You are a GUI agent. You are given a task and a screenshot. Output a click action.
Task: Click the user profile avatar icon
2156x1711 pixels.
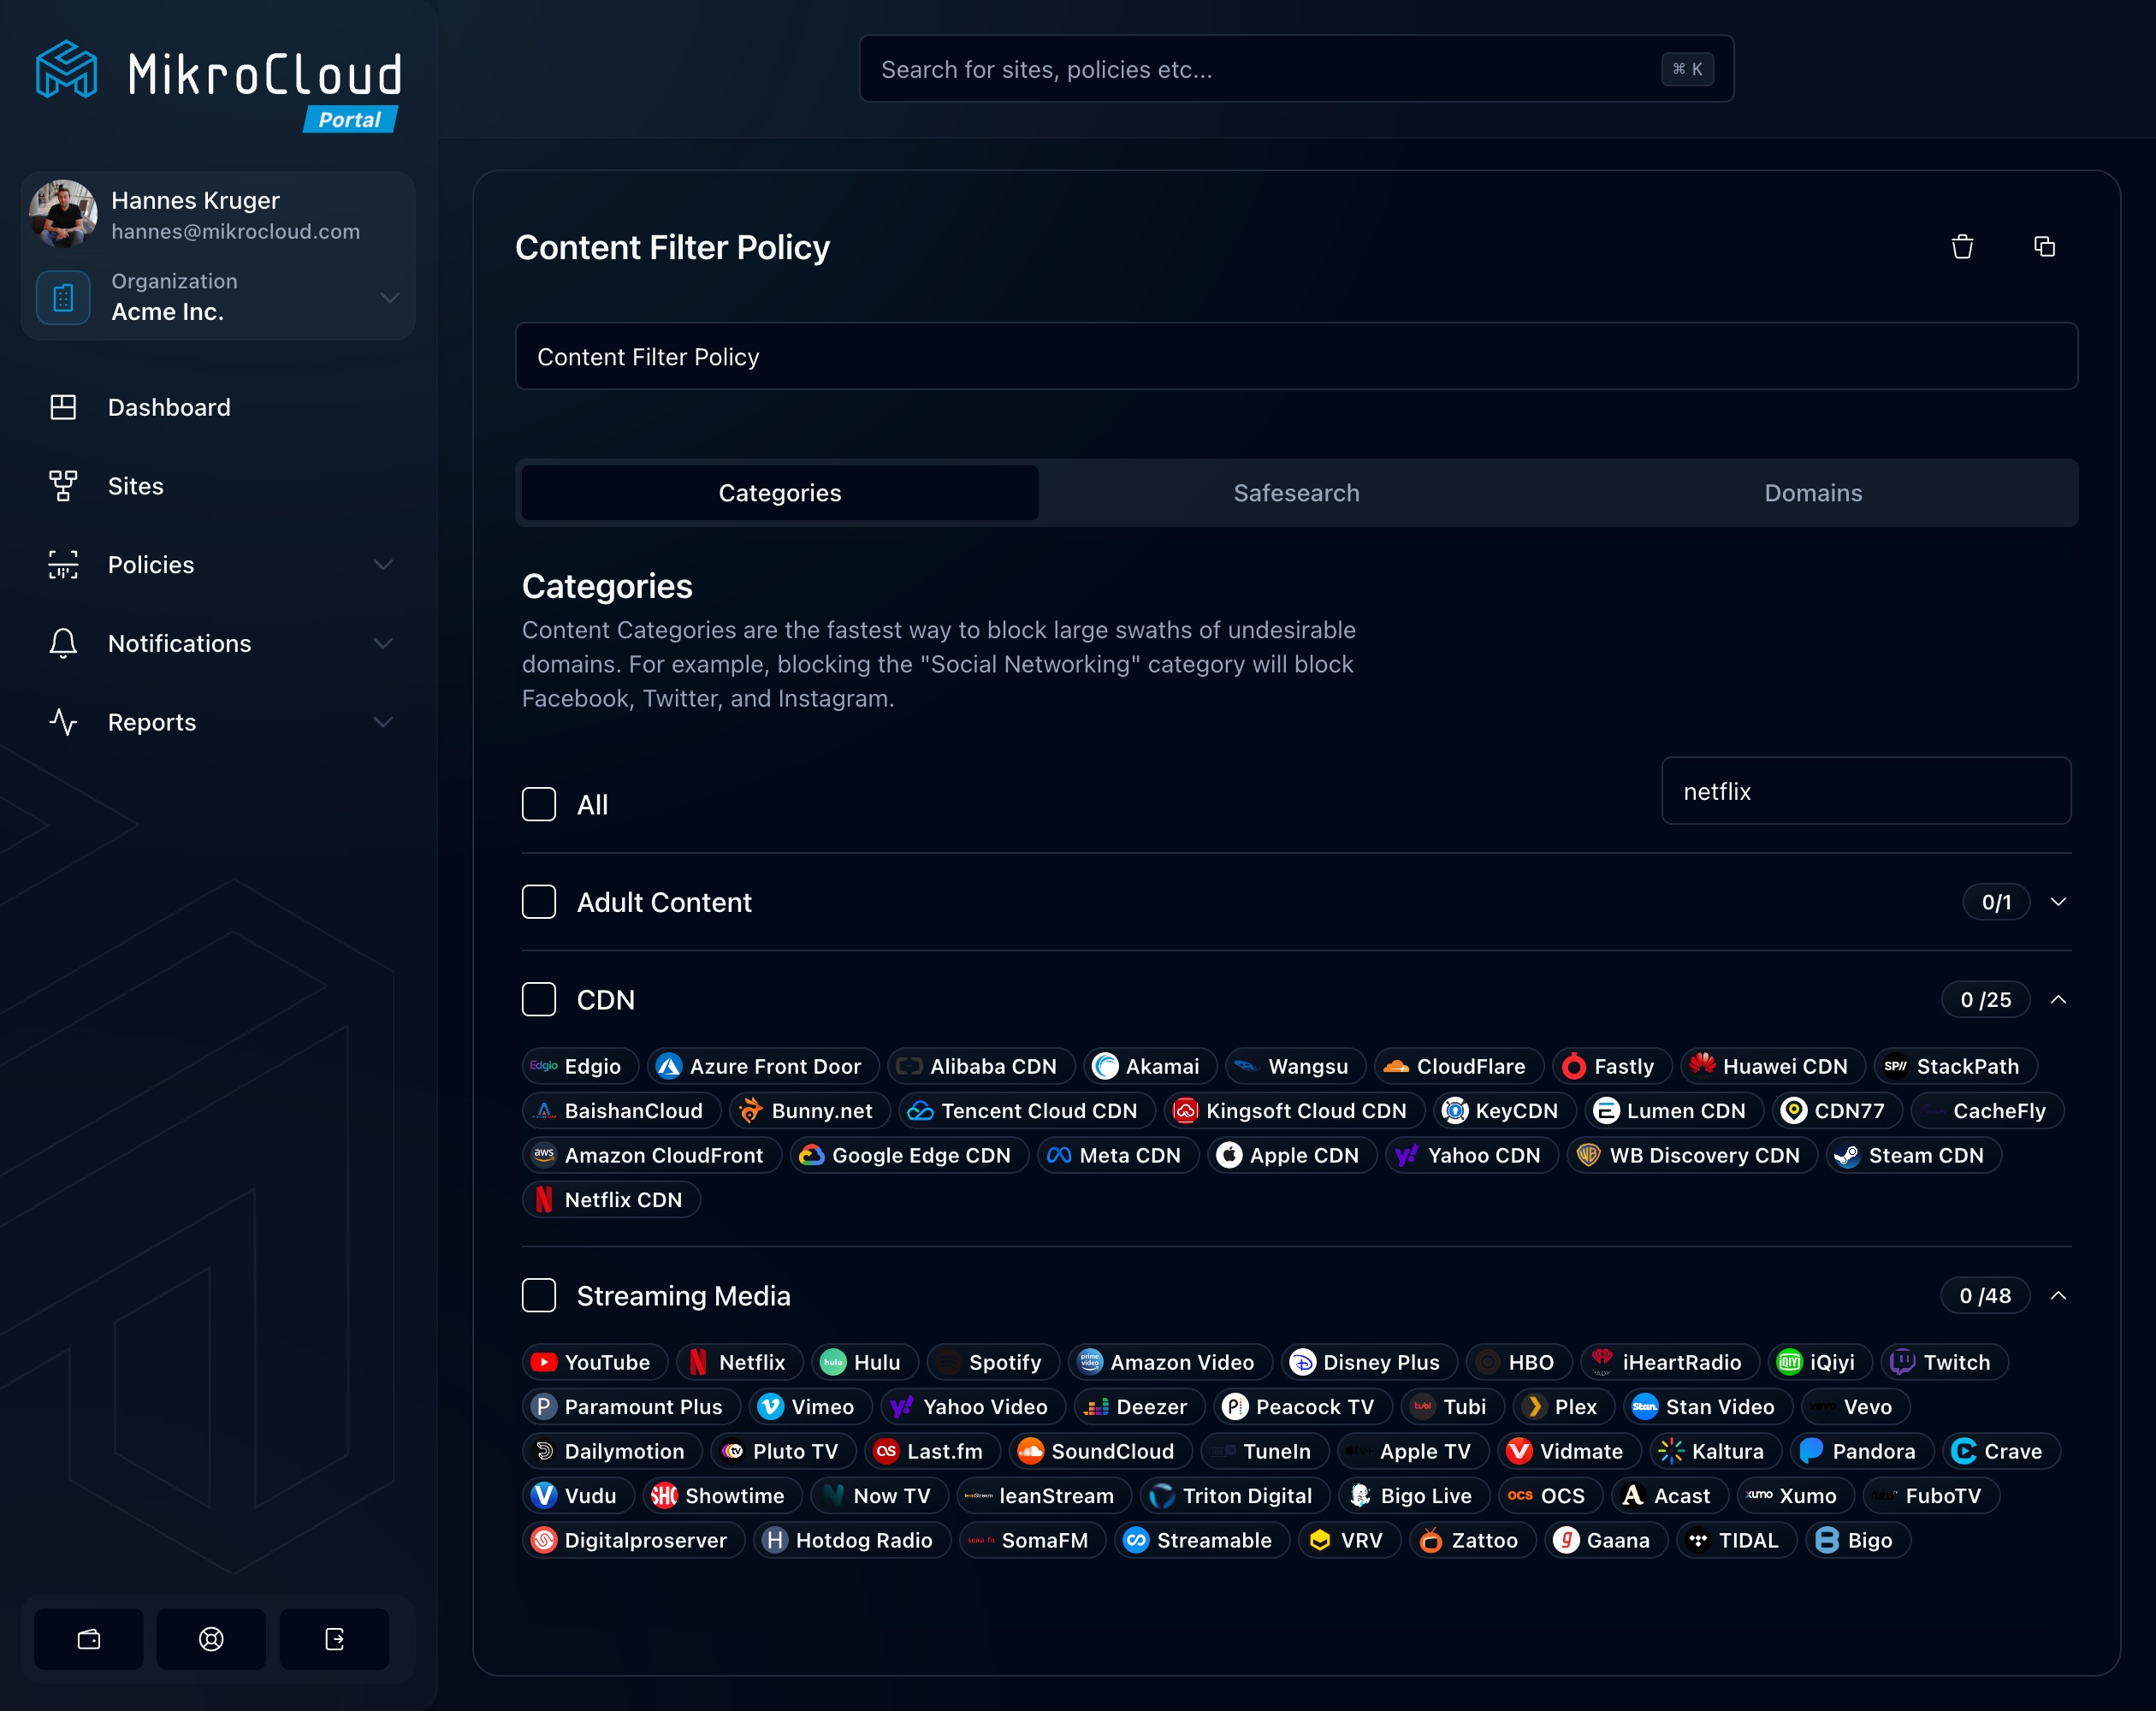point(63,211)
